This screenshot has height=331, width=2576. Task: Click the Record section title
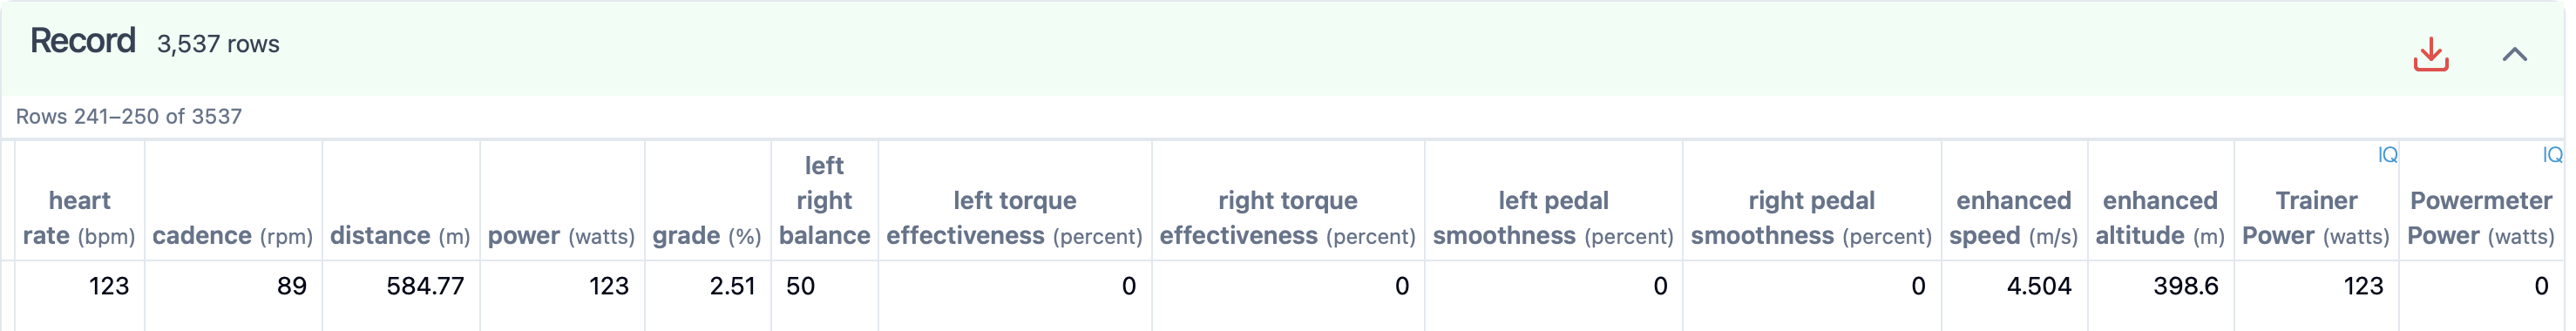click(x=82, y=41)
